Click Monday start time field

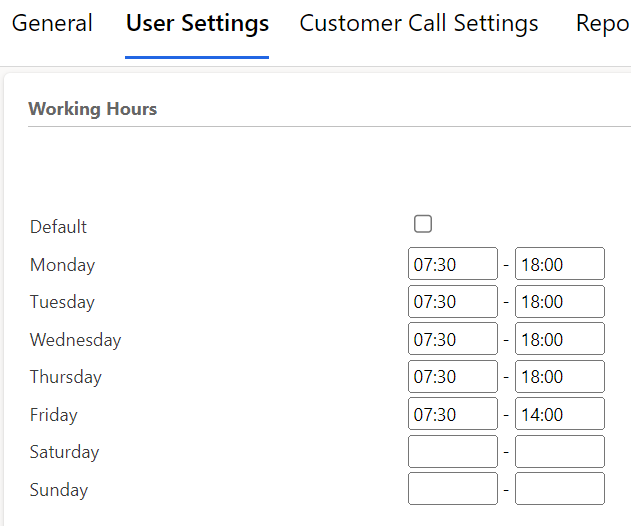453,264
